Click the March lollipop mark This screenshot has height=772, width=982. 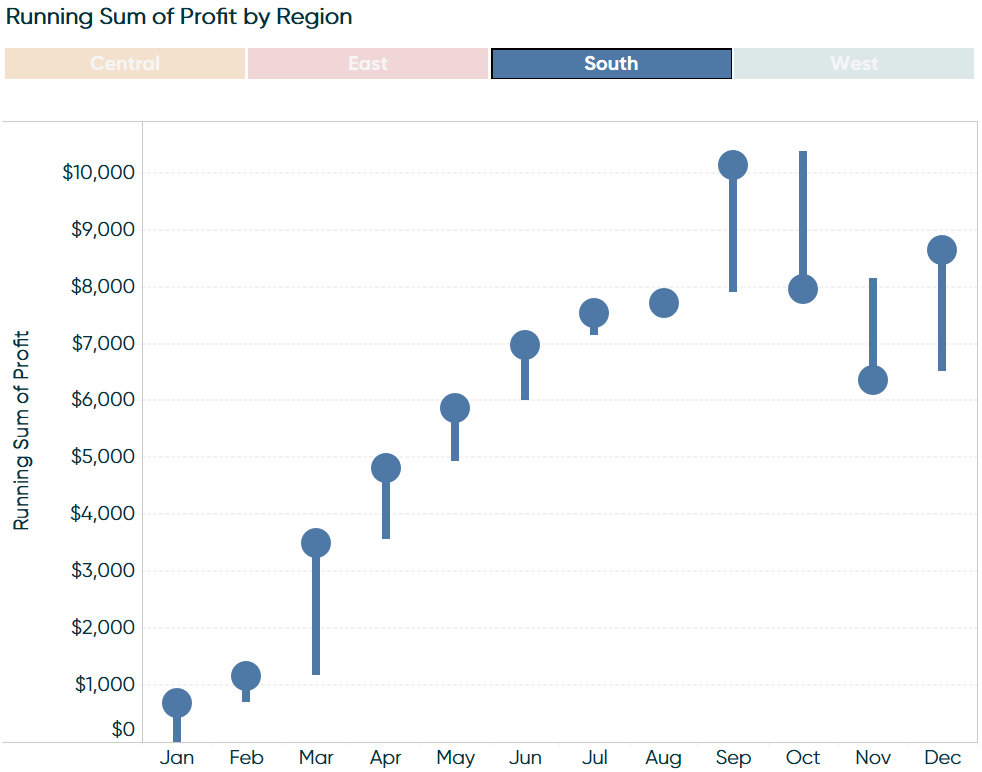[x=316, y=543]
